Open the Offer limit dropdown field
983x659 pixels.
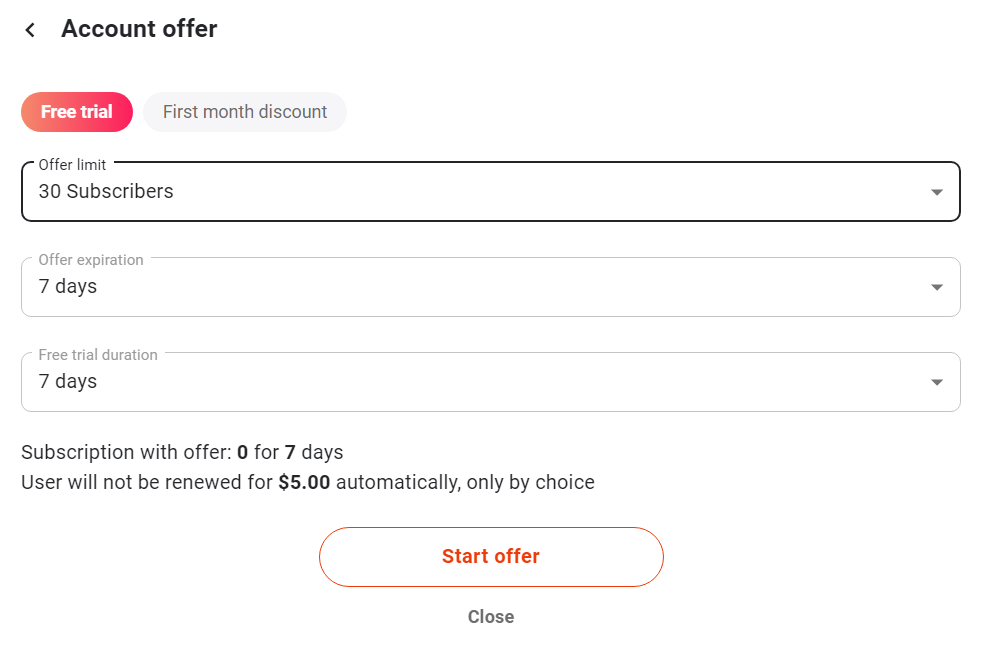[x=490, y=191]
